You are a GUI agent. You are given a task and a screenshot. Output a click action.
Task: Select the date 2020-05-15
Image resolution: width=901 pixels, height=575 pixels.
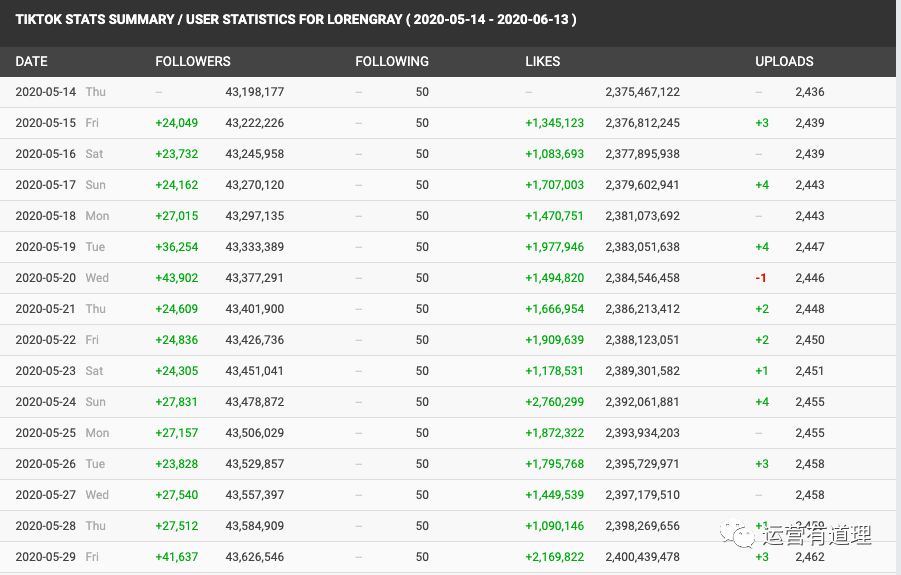(45, 123)
